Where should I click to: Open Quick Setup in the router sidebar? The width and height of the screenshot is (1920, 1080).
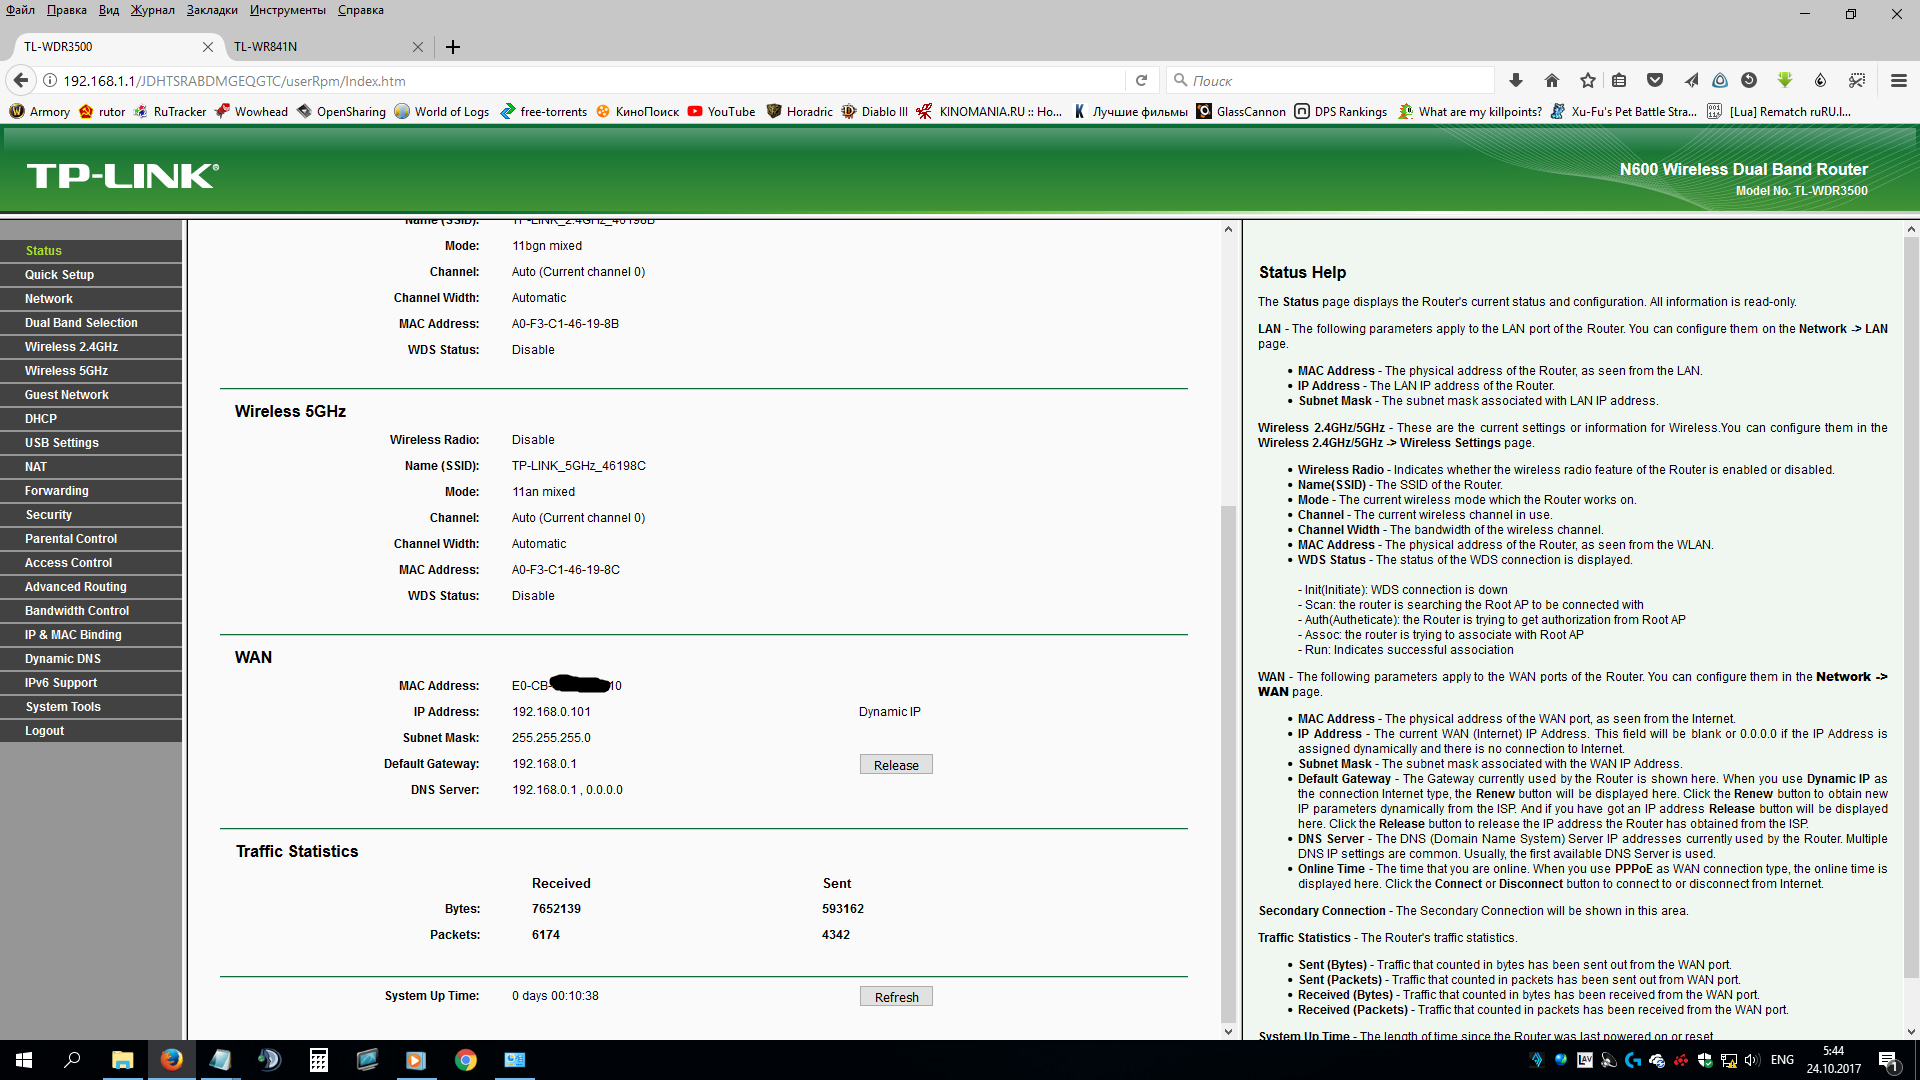(x=91, y=275)
